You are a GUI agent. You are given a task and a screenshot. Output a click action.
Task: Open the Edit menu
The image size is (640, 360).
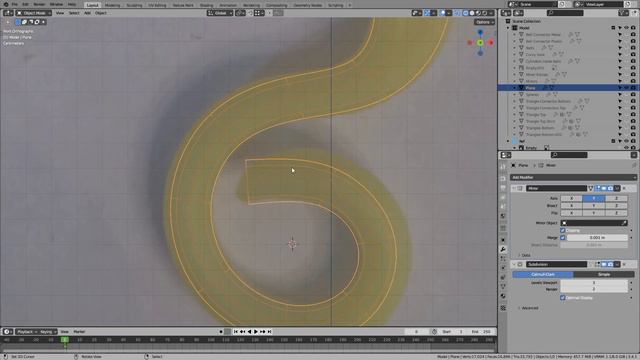pyautogui.click(x=25, y=4)
